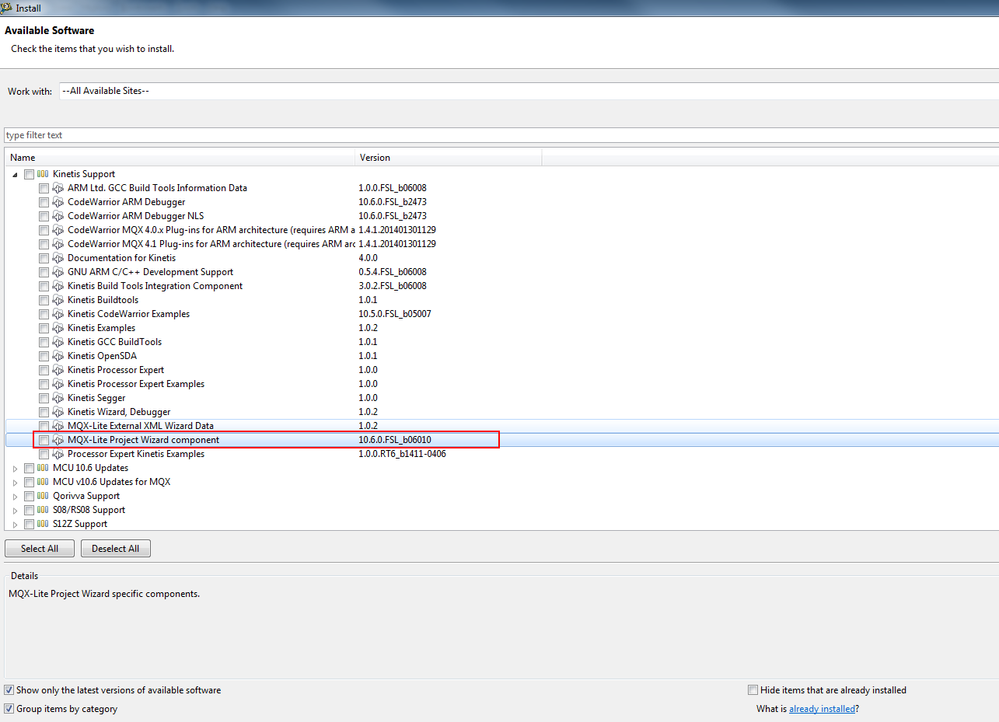Click the Kinetis OpenSDA feature icon
Screen dimensions: 999x722
(x=58, y=356)
